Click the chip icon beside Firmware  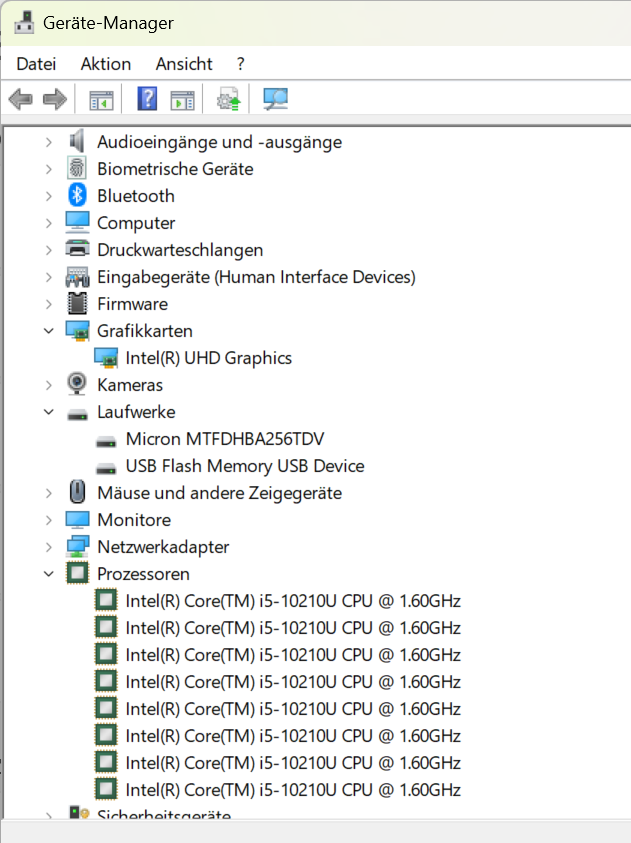click(77, 304)
